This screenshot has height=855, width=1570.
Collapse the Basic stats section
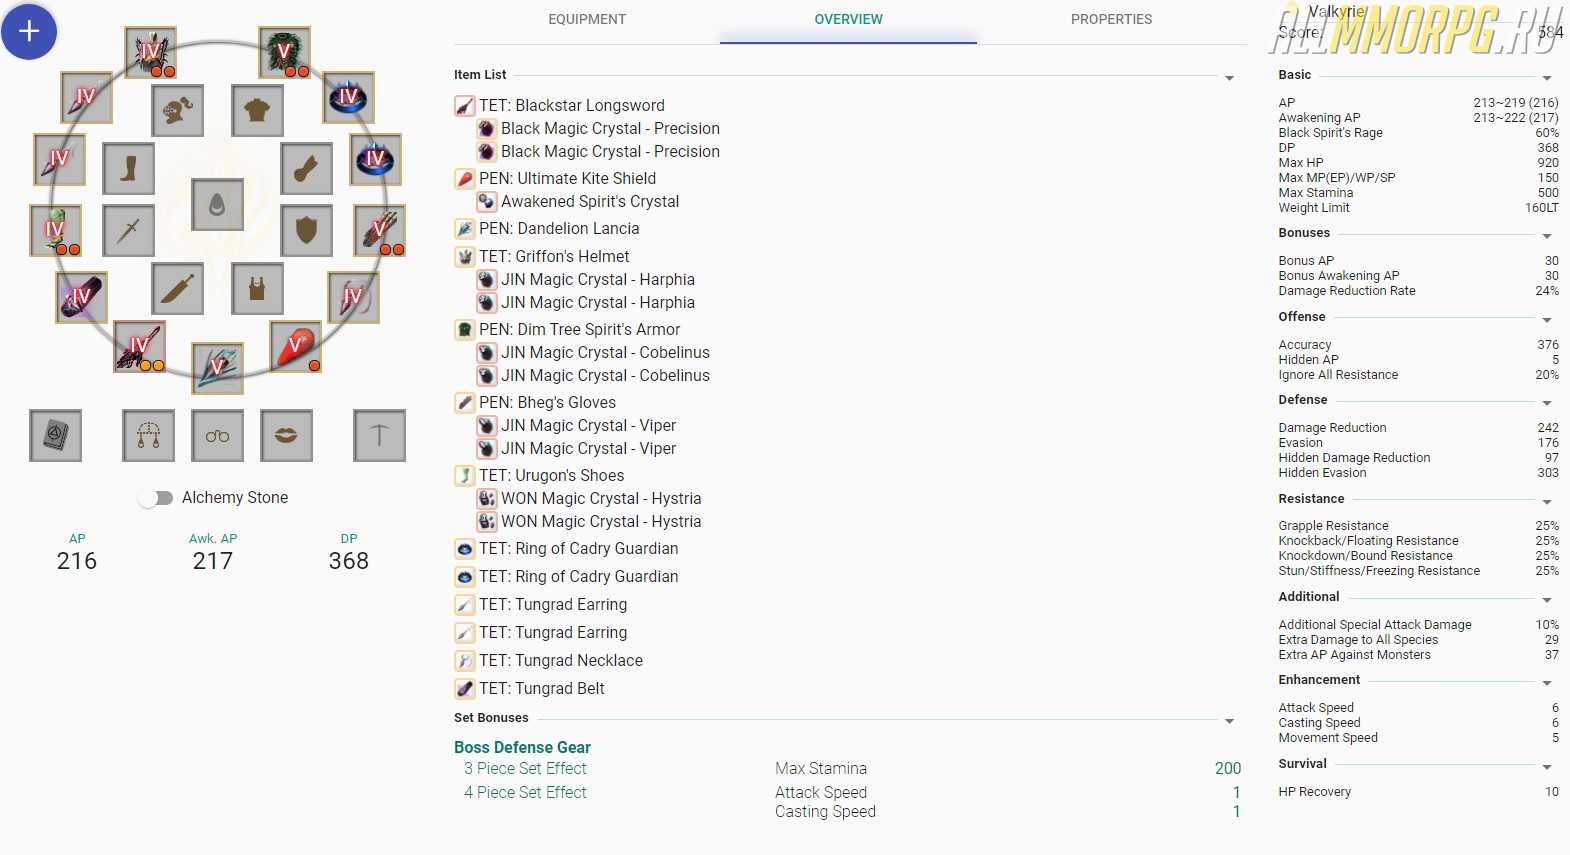click(1547, 78)
